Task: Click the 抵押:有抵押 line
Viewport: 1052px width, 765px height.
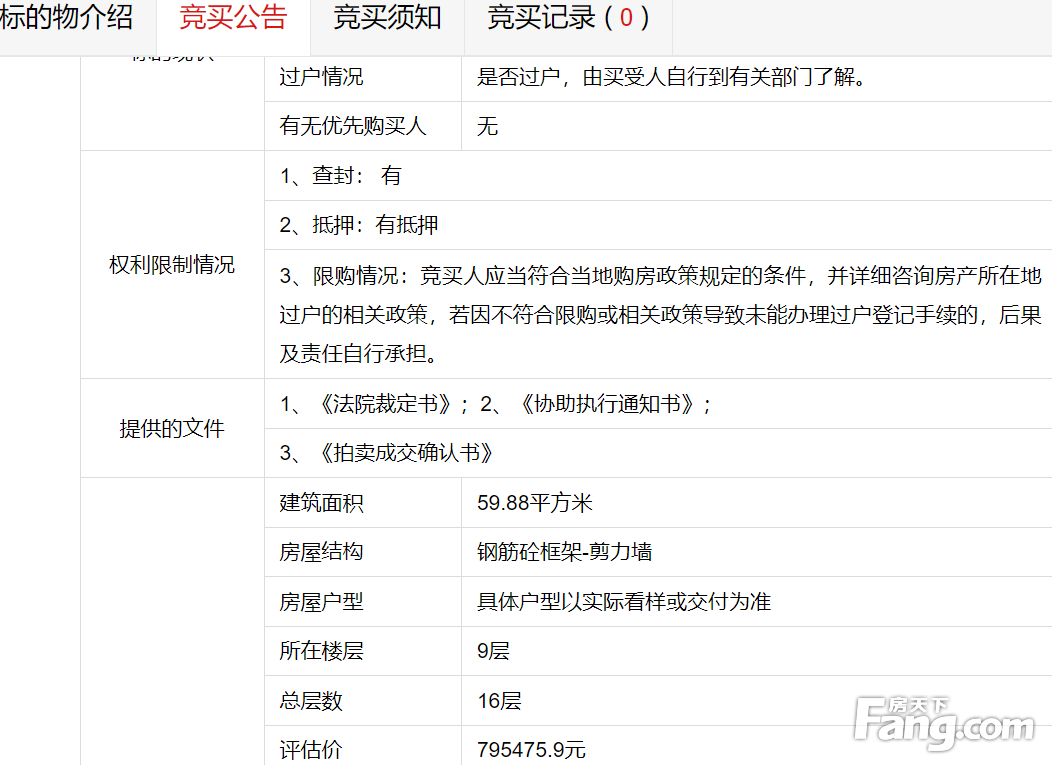Action: click(x=359, y=225)
